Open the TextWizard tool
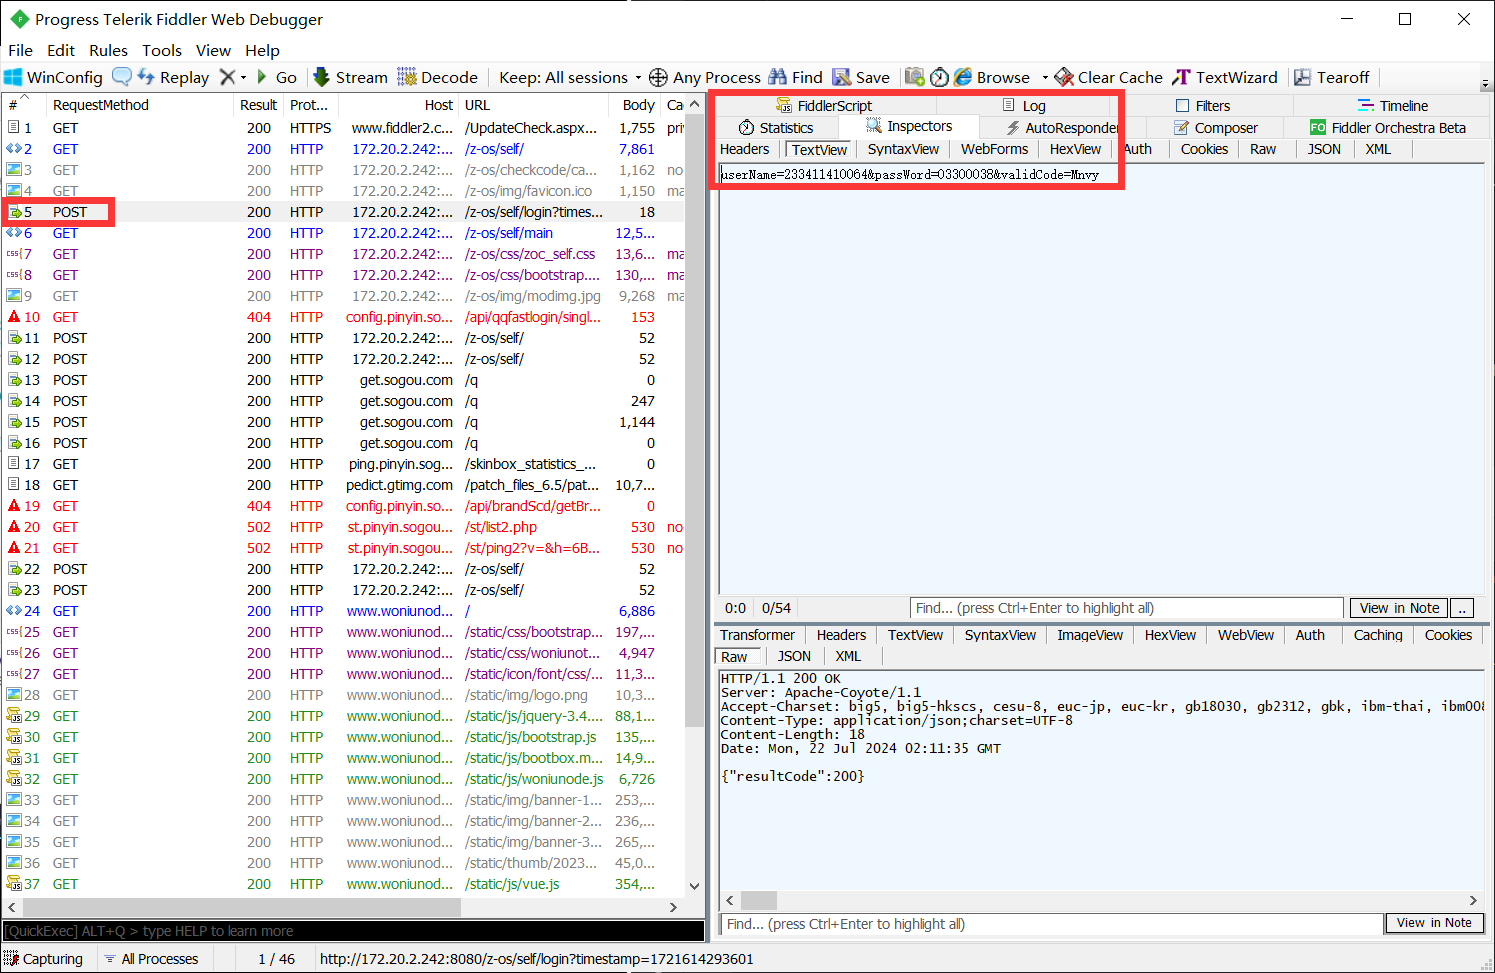The image size is (1495, 973). 1225,77
